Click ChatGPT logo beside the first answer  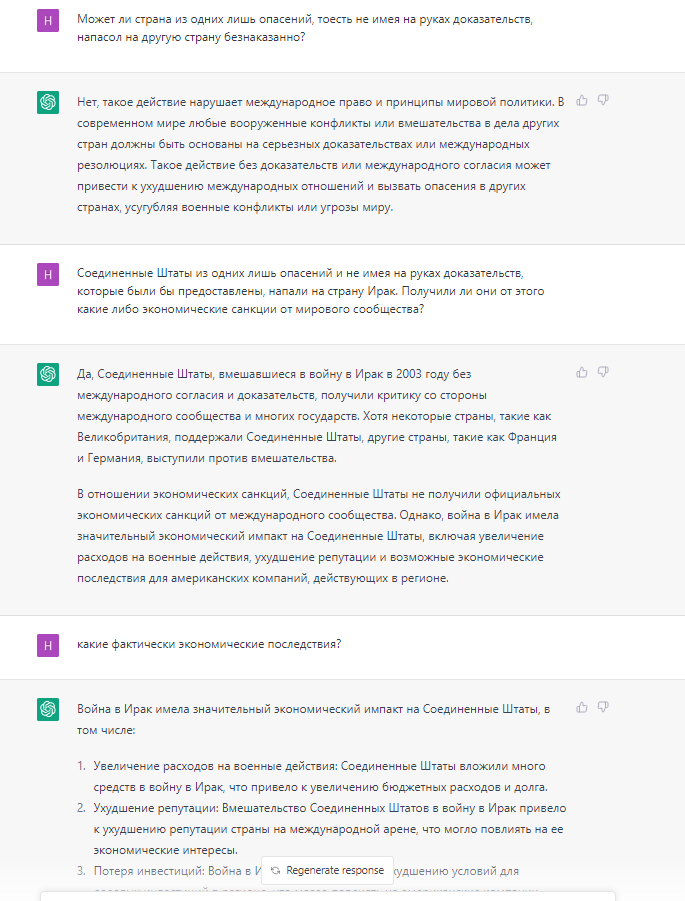click(x=47, y=102)
